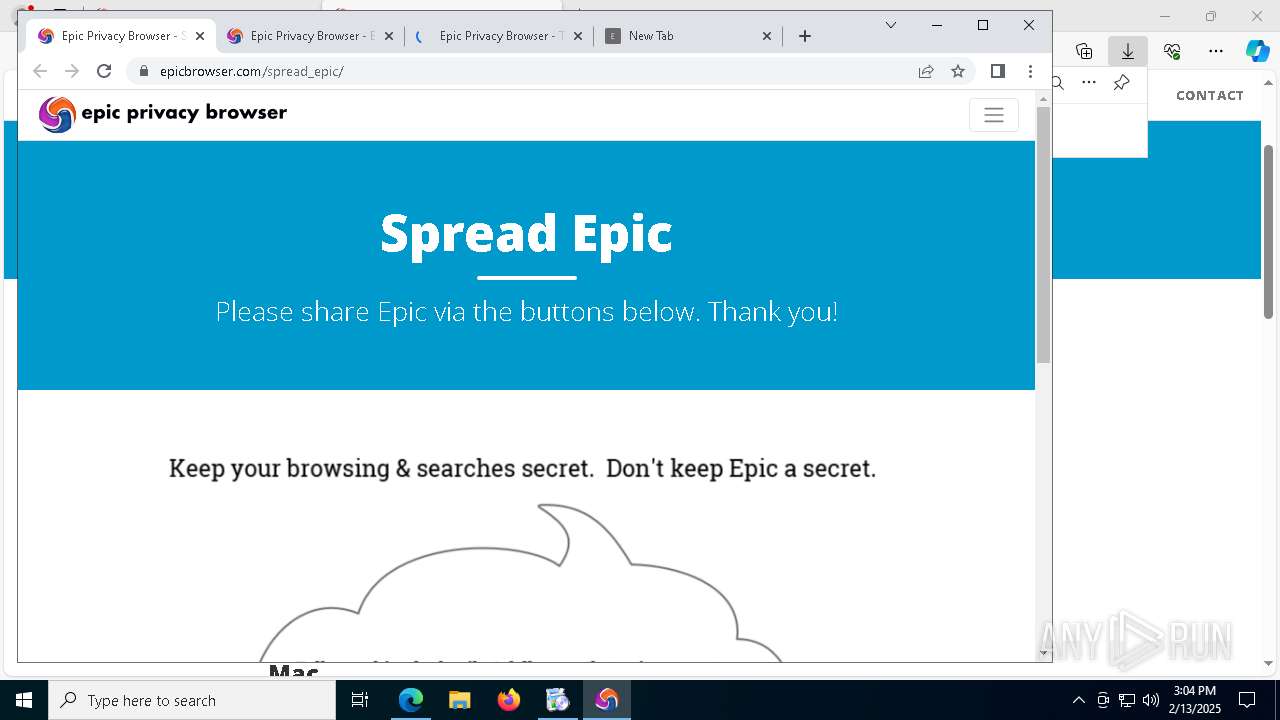This screenshot has width=1280, height=720.
Task: Open the clock and calendar flyout
Action: pos(1197,700)
